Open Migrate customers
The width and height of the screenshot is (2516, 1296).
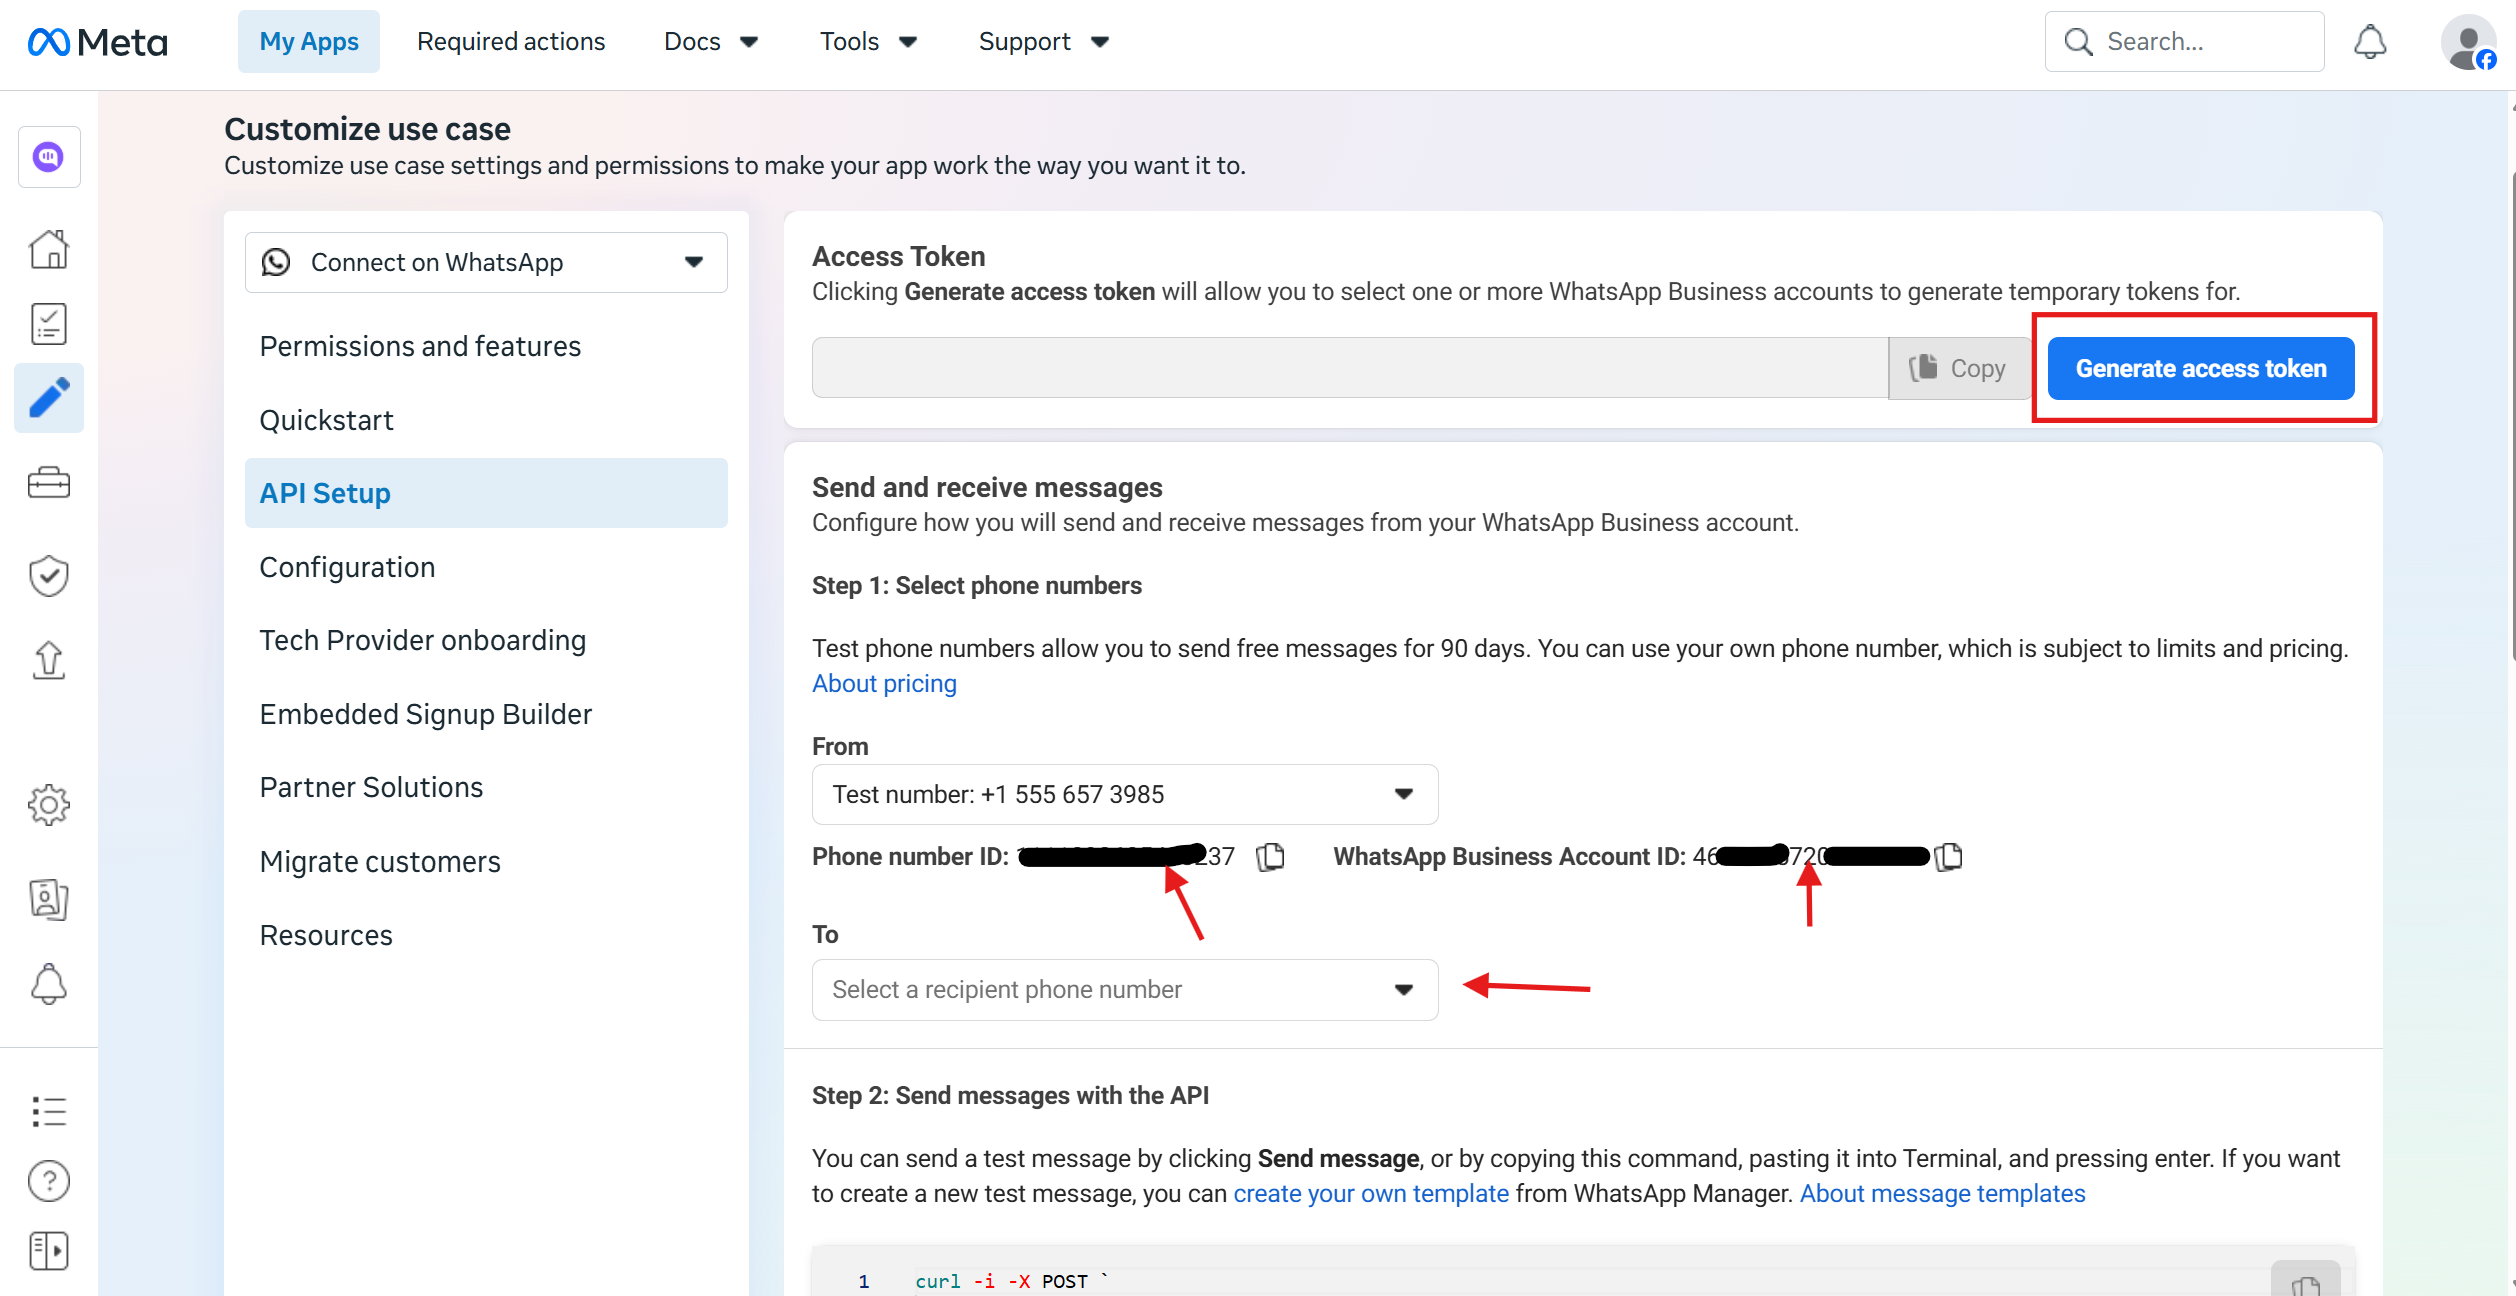[x=380, y=862]
